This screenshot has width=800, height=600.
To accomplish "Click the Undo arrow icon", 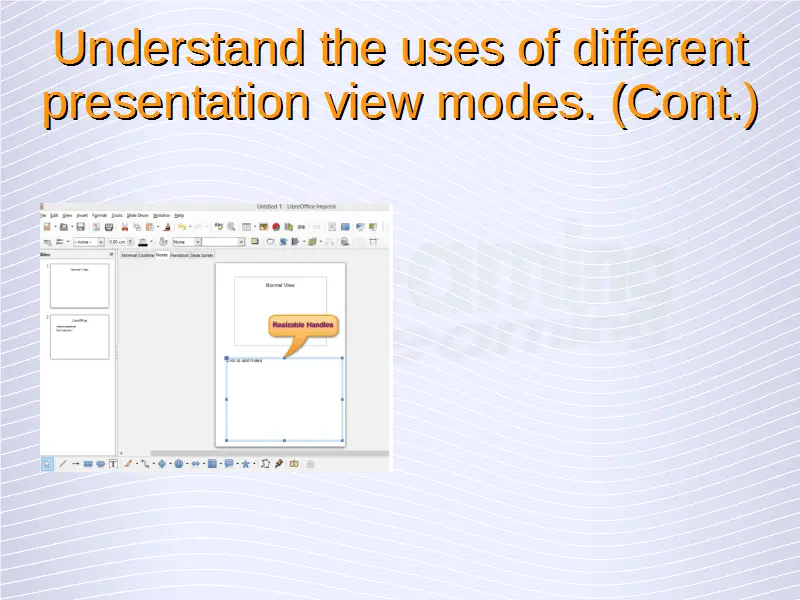I will 181,227.
